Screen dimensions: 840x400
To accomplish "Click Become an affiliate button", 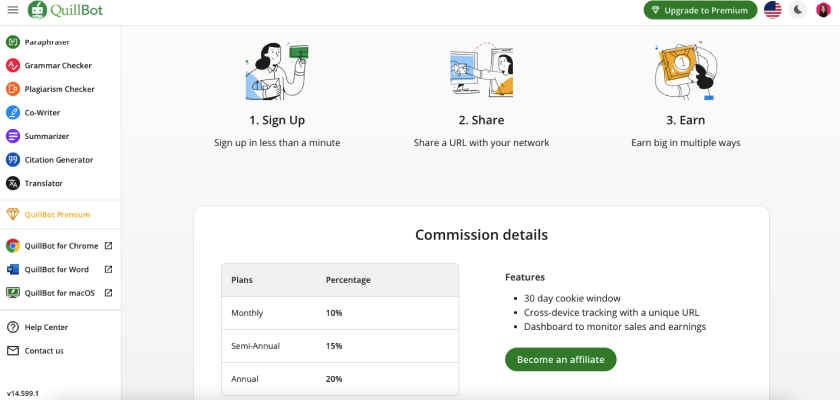I will click(x=560, y=359).
